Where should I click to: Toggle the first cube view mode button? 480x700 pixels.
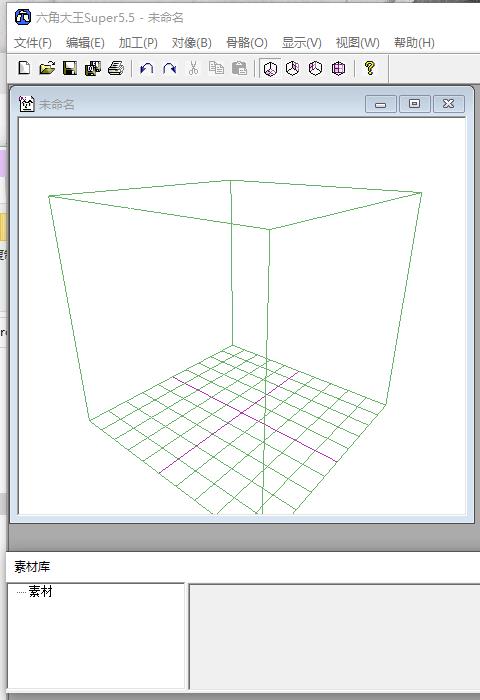270,68
